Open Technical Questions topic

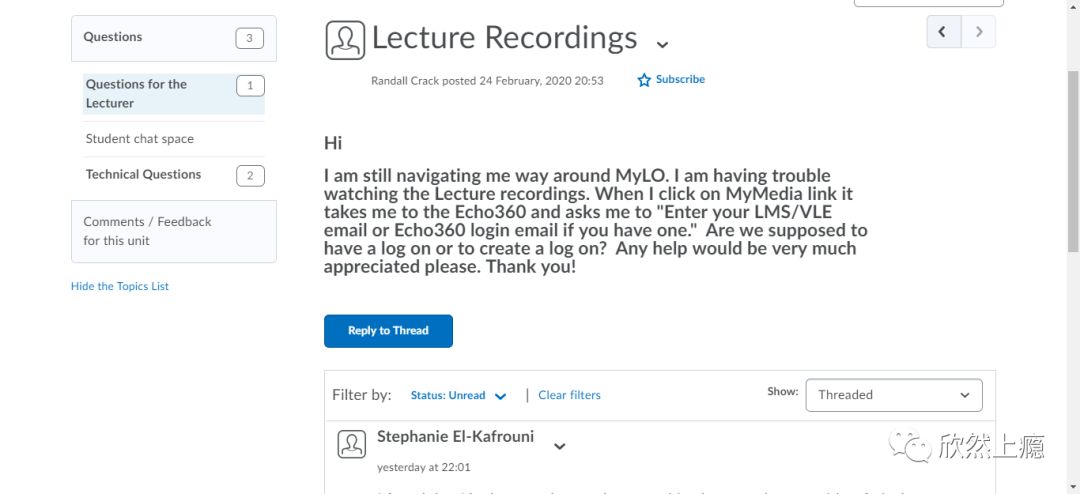[143, 174]
